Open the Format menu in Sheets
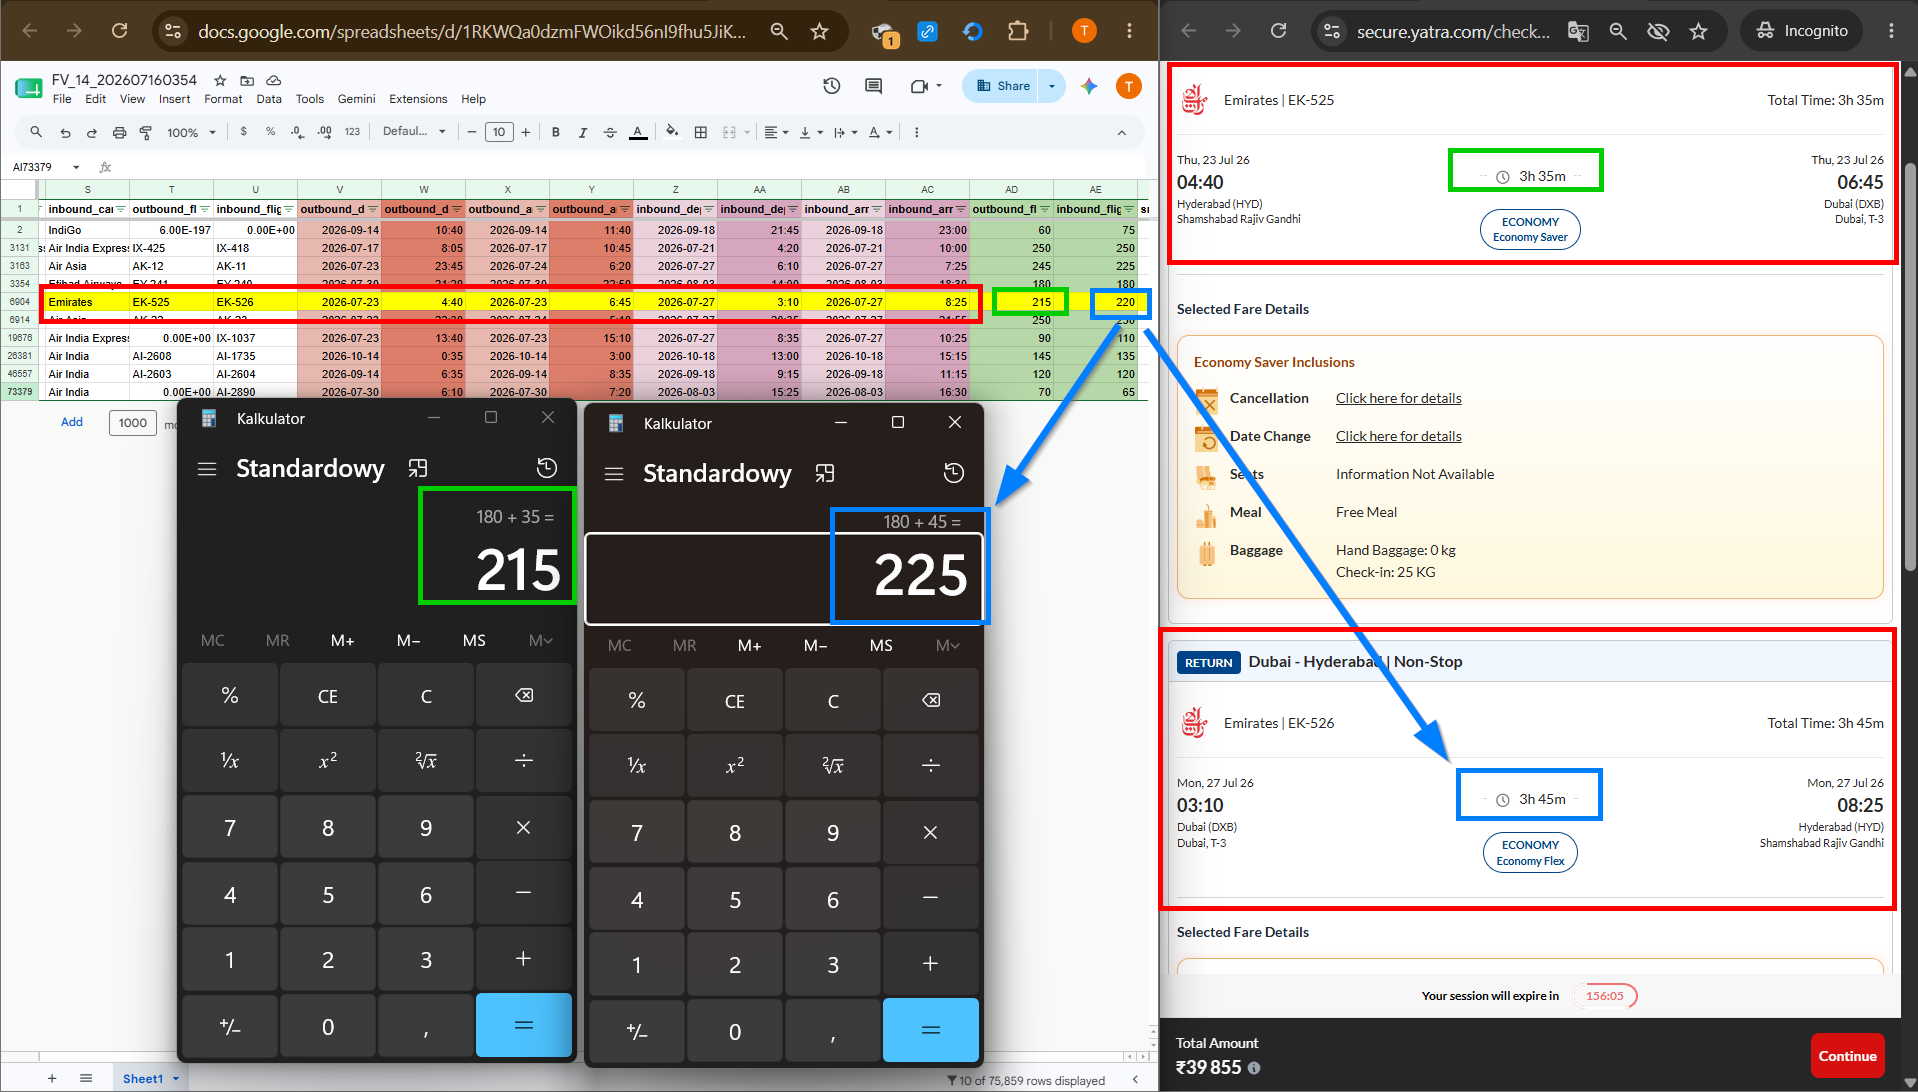 (223, 99)
